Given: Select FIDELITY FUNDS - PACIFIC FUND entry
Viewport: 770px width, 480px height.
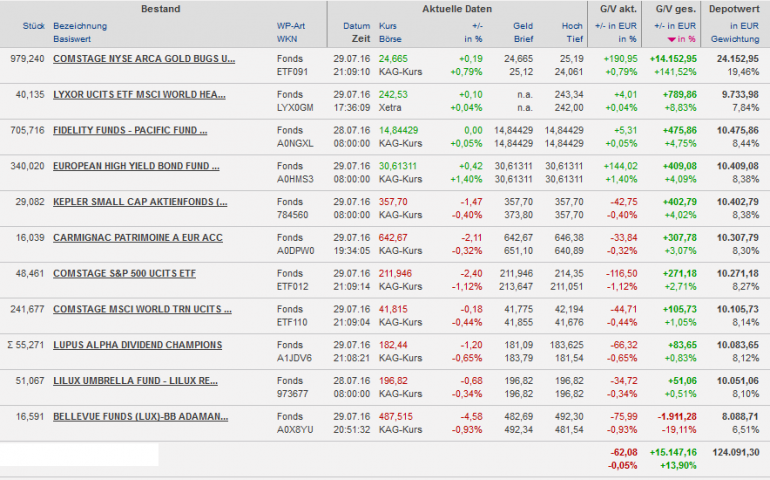Looking at the screenshot, I should [130, 130].
